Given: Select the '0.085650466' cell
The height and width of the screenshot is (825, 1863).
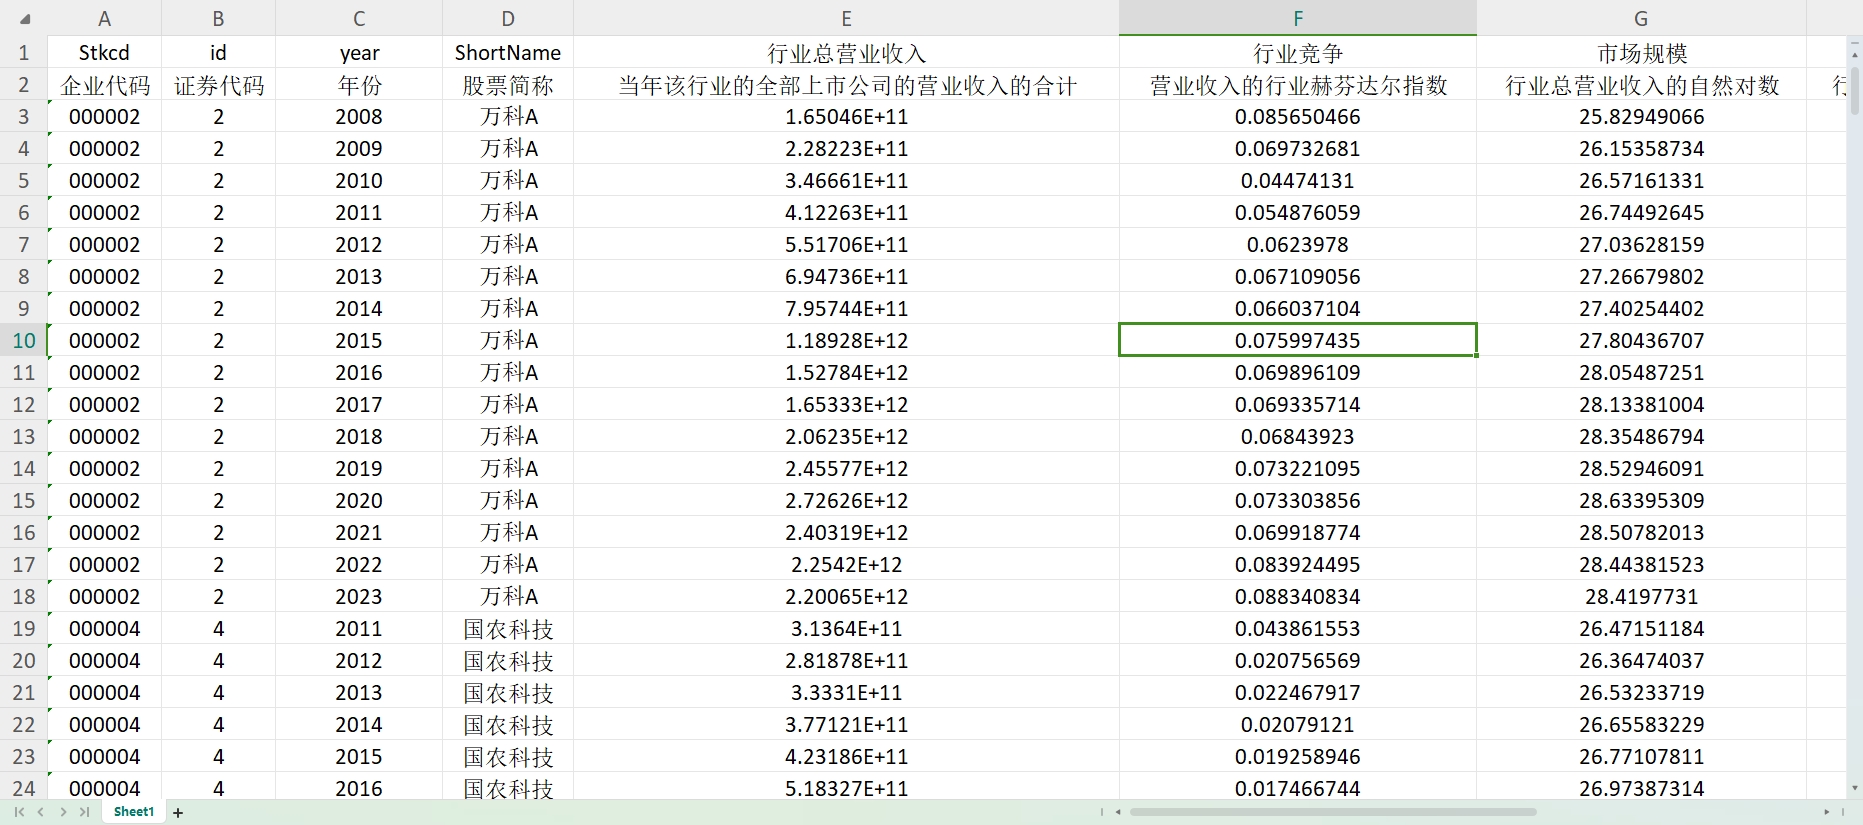Looking at the screenshot, I should click(x=1298, y=116).
